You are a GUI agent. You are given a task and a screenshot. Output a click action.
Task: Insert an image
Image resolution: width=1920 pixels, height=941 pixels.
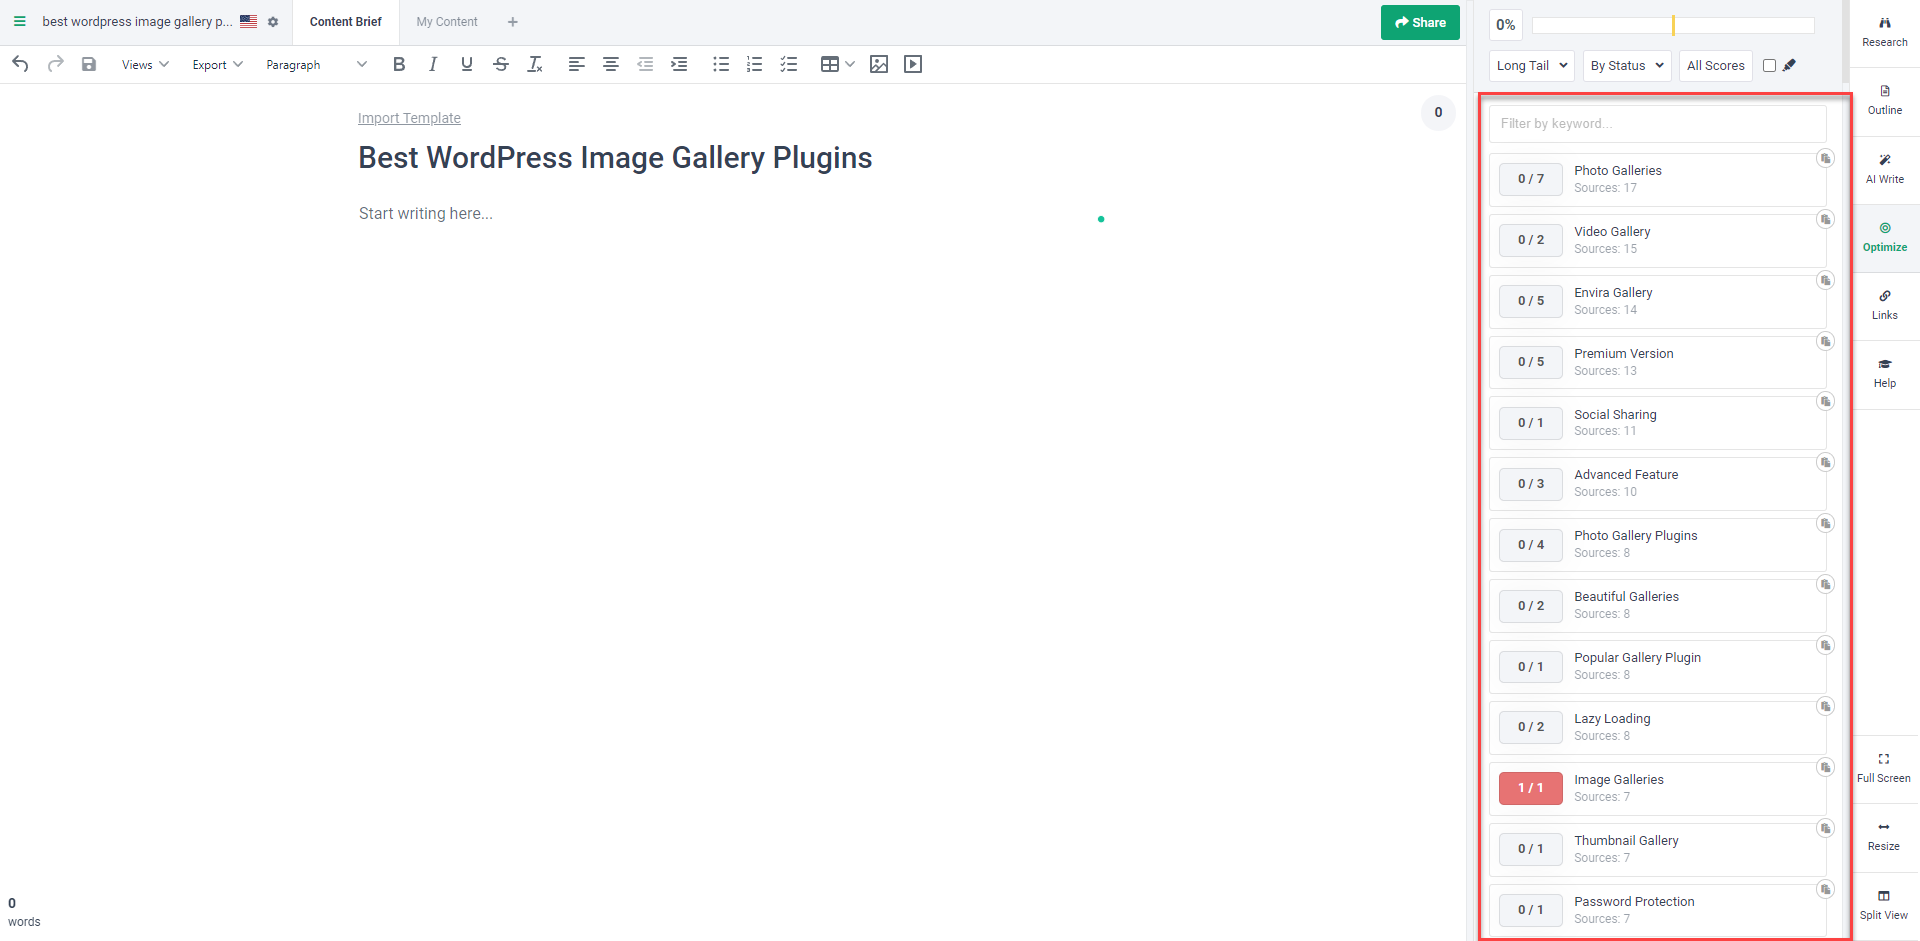[879, 64]
